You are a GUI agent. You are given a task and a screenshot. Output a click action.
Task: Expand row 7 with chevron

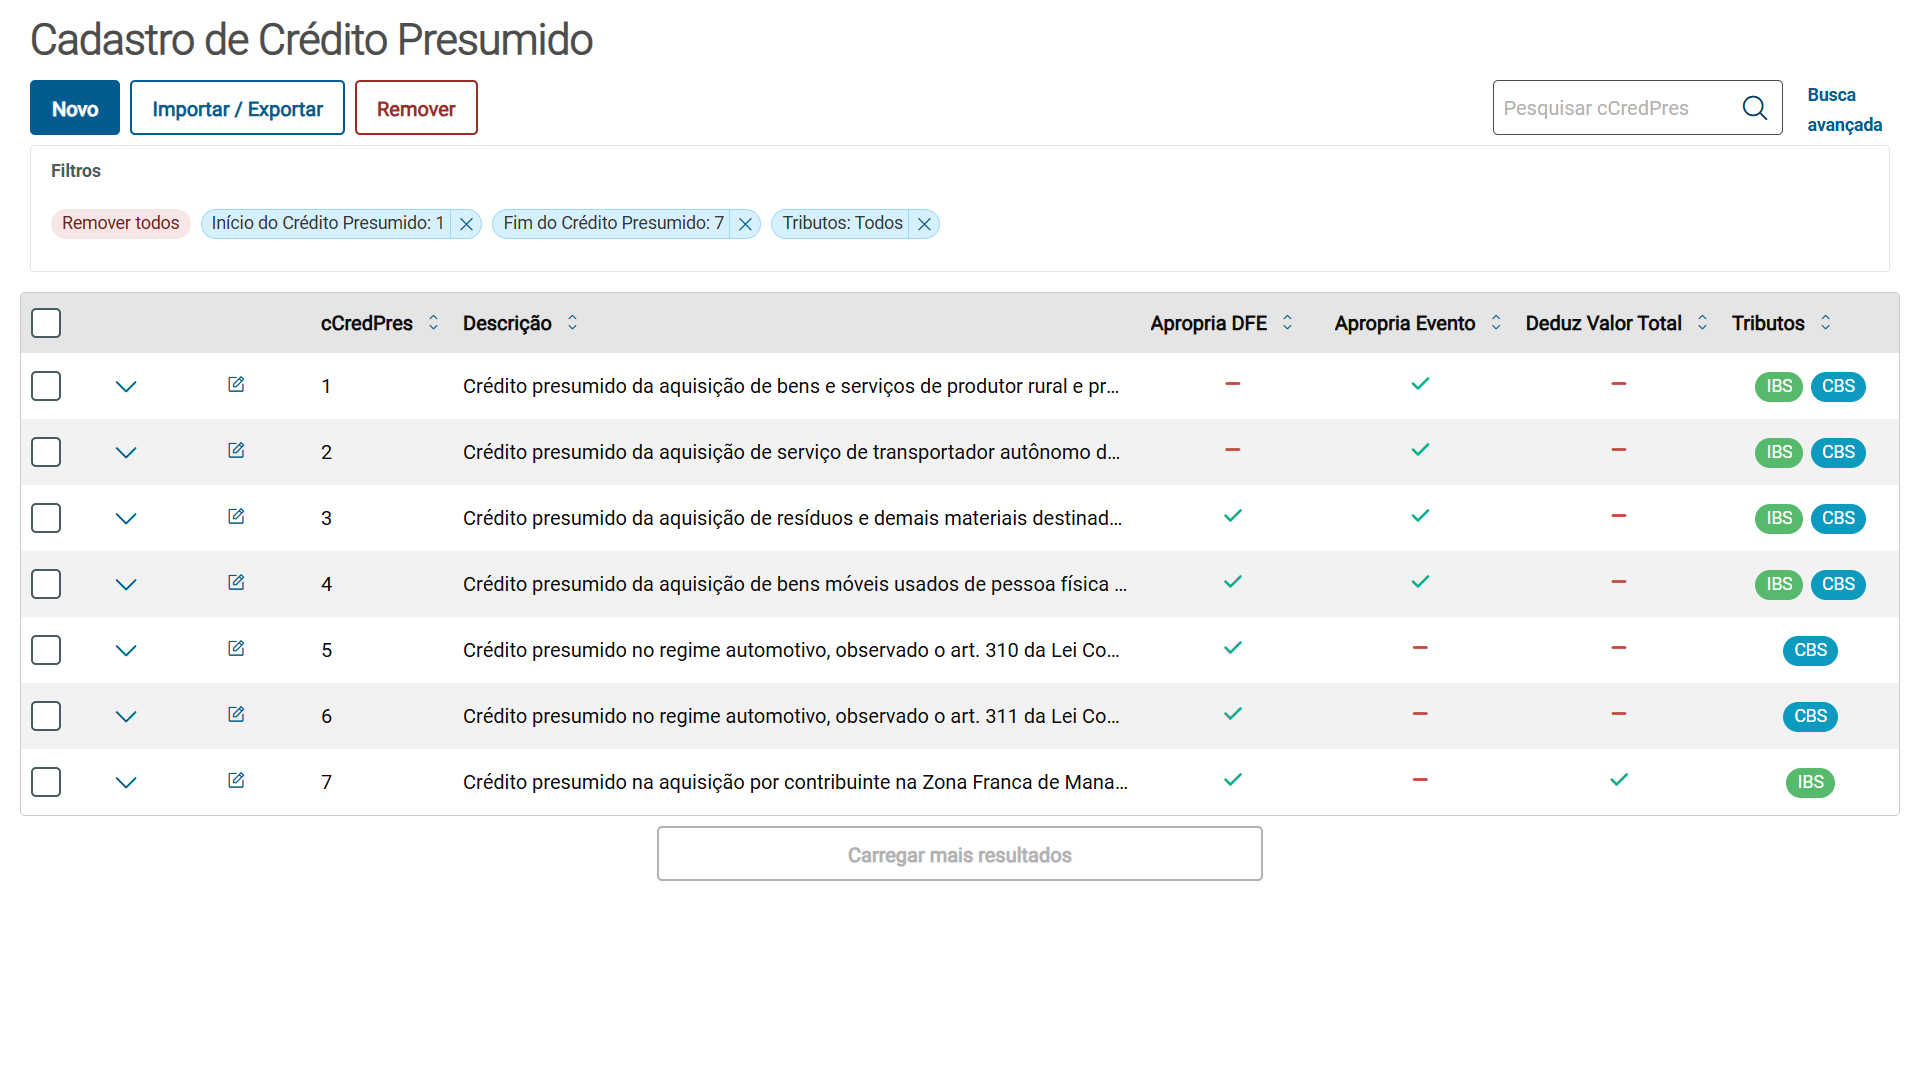coord(126,782)
